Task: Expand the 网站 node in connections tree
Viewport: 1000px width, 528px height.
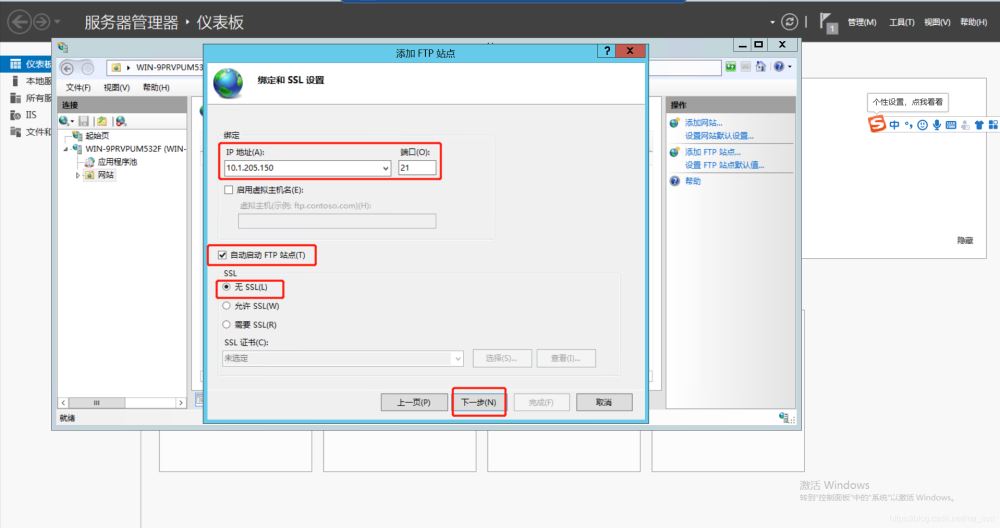Action: [79, 175]
